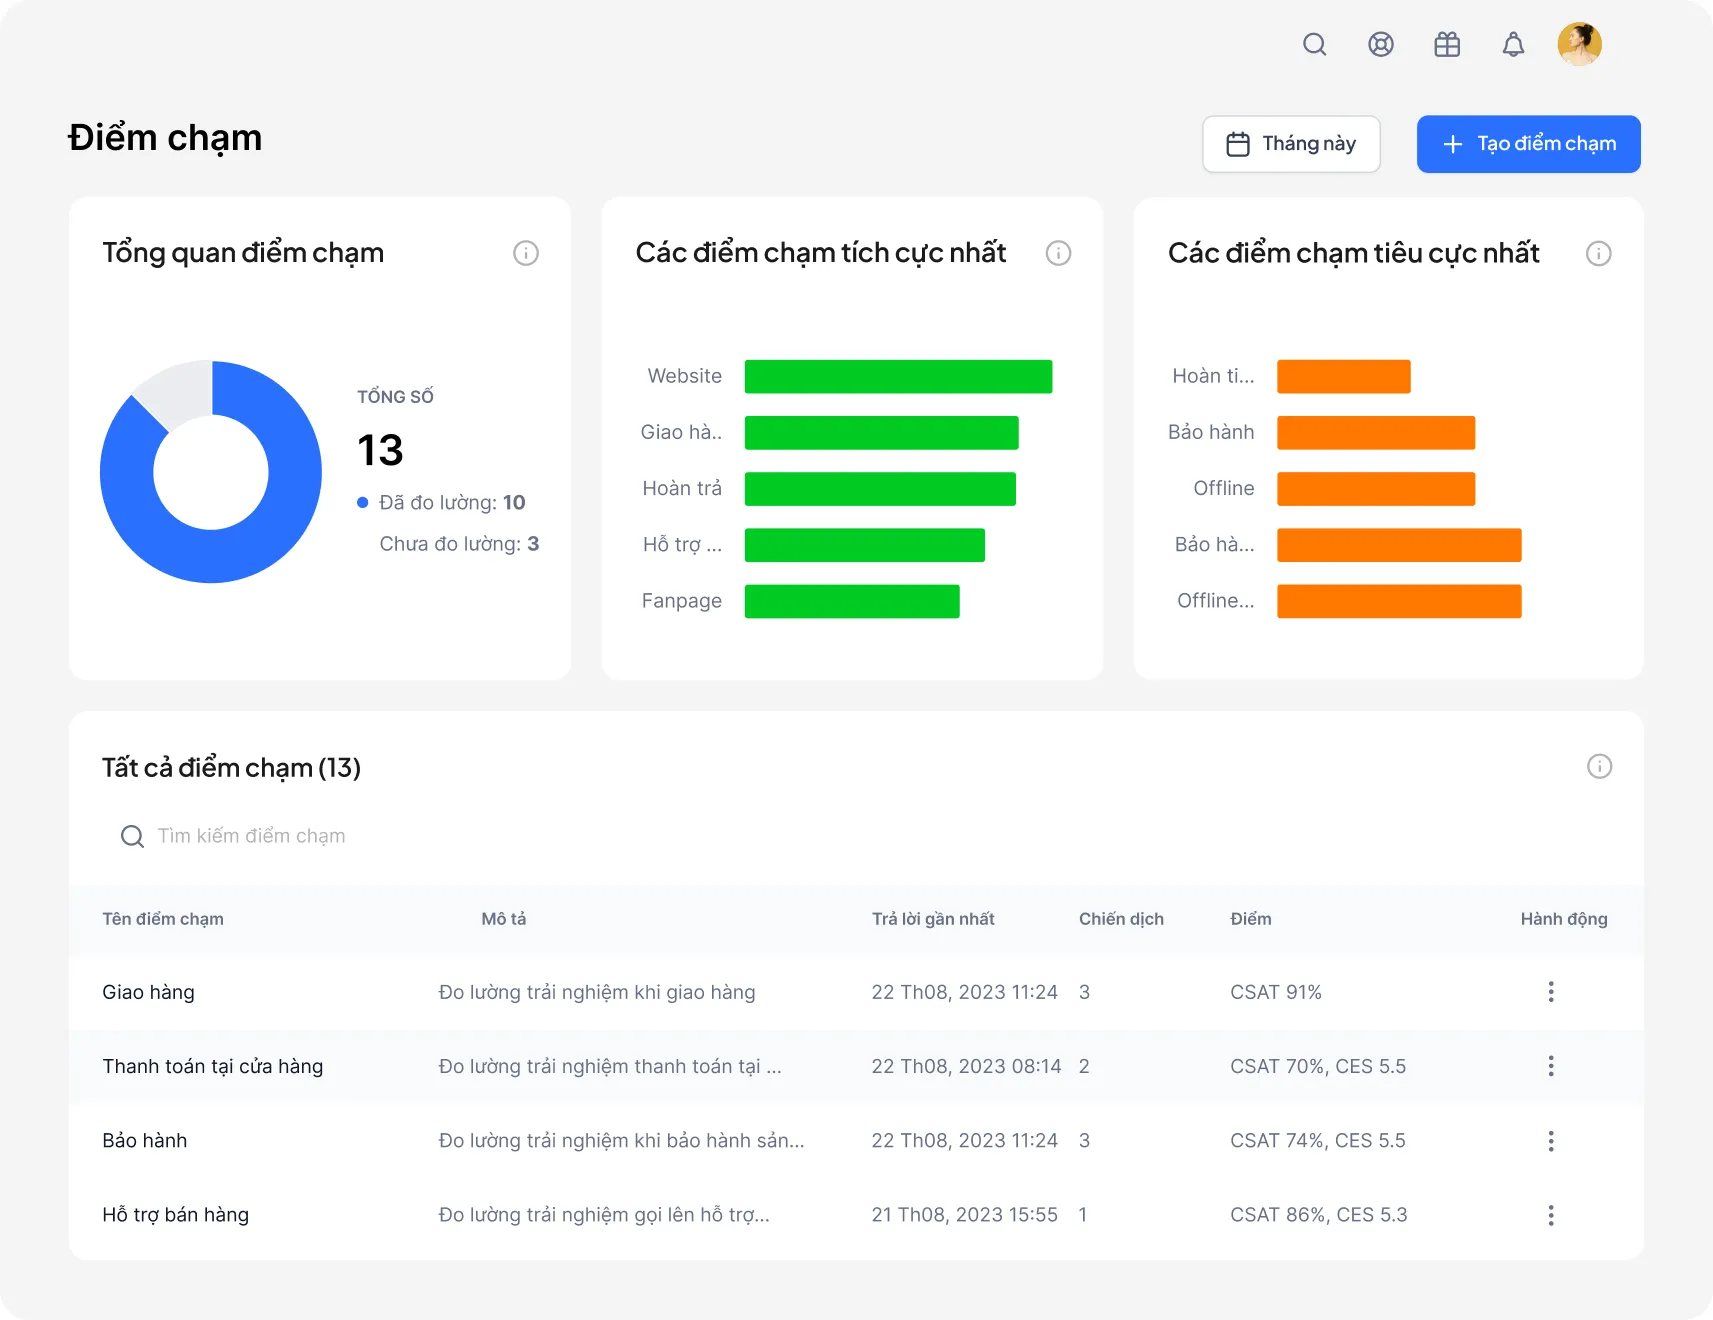Open three-dot menu for 'Hỗ trợ bán hàng'
1713x1320 pixels.
coord(1550,1215)
